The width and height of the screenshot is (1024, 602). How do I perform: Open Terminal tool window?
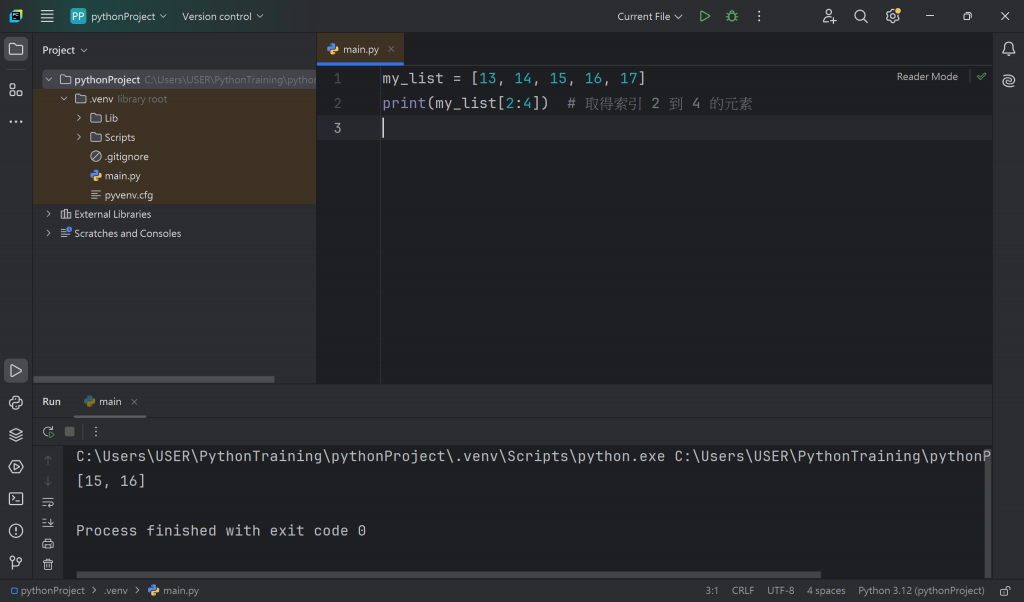pyautogui.click(x=16, y=499)
